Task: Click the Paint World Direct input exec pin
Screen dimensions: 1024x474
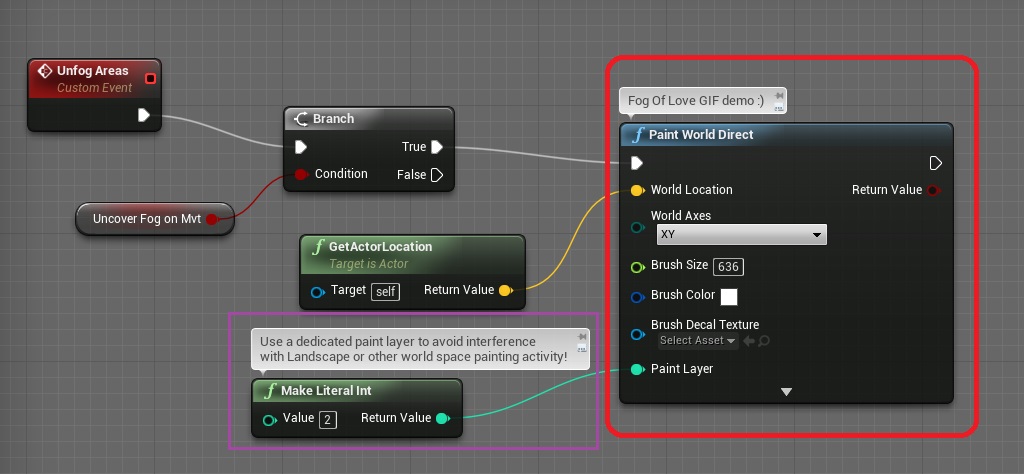Action: click(637, 163)
